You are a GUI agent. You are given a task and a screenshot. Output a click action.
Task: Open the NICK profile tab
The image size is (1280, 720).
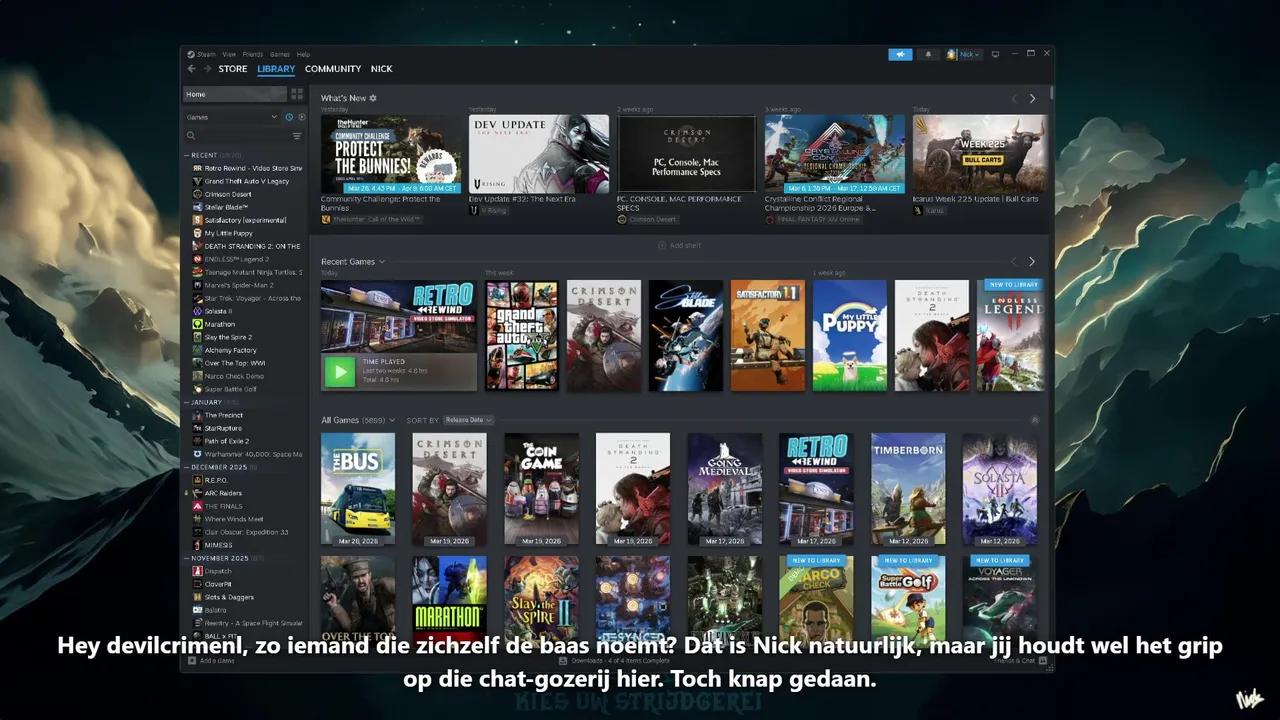point(381,69)
